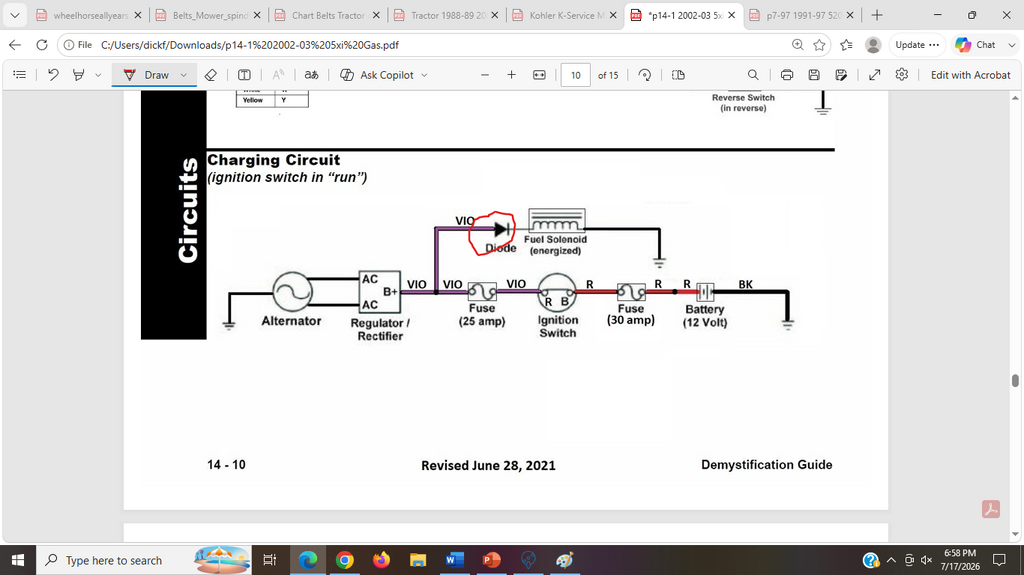Screen dimensions: 1024x575
Task: Click the Save floppy disk icon
Action: tap(814, 75)
